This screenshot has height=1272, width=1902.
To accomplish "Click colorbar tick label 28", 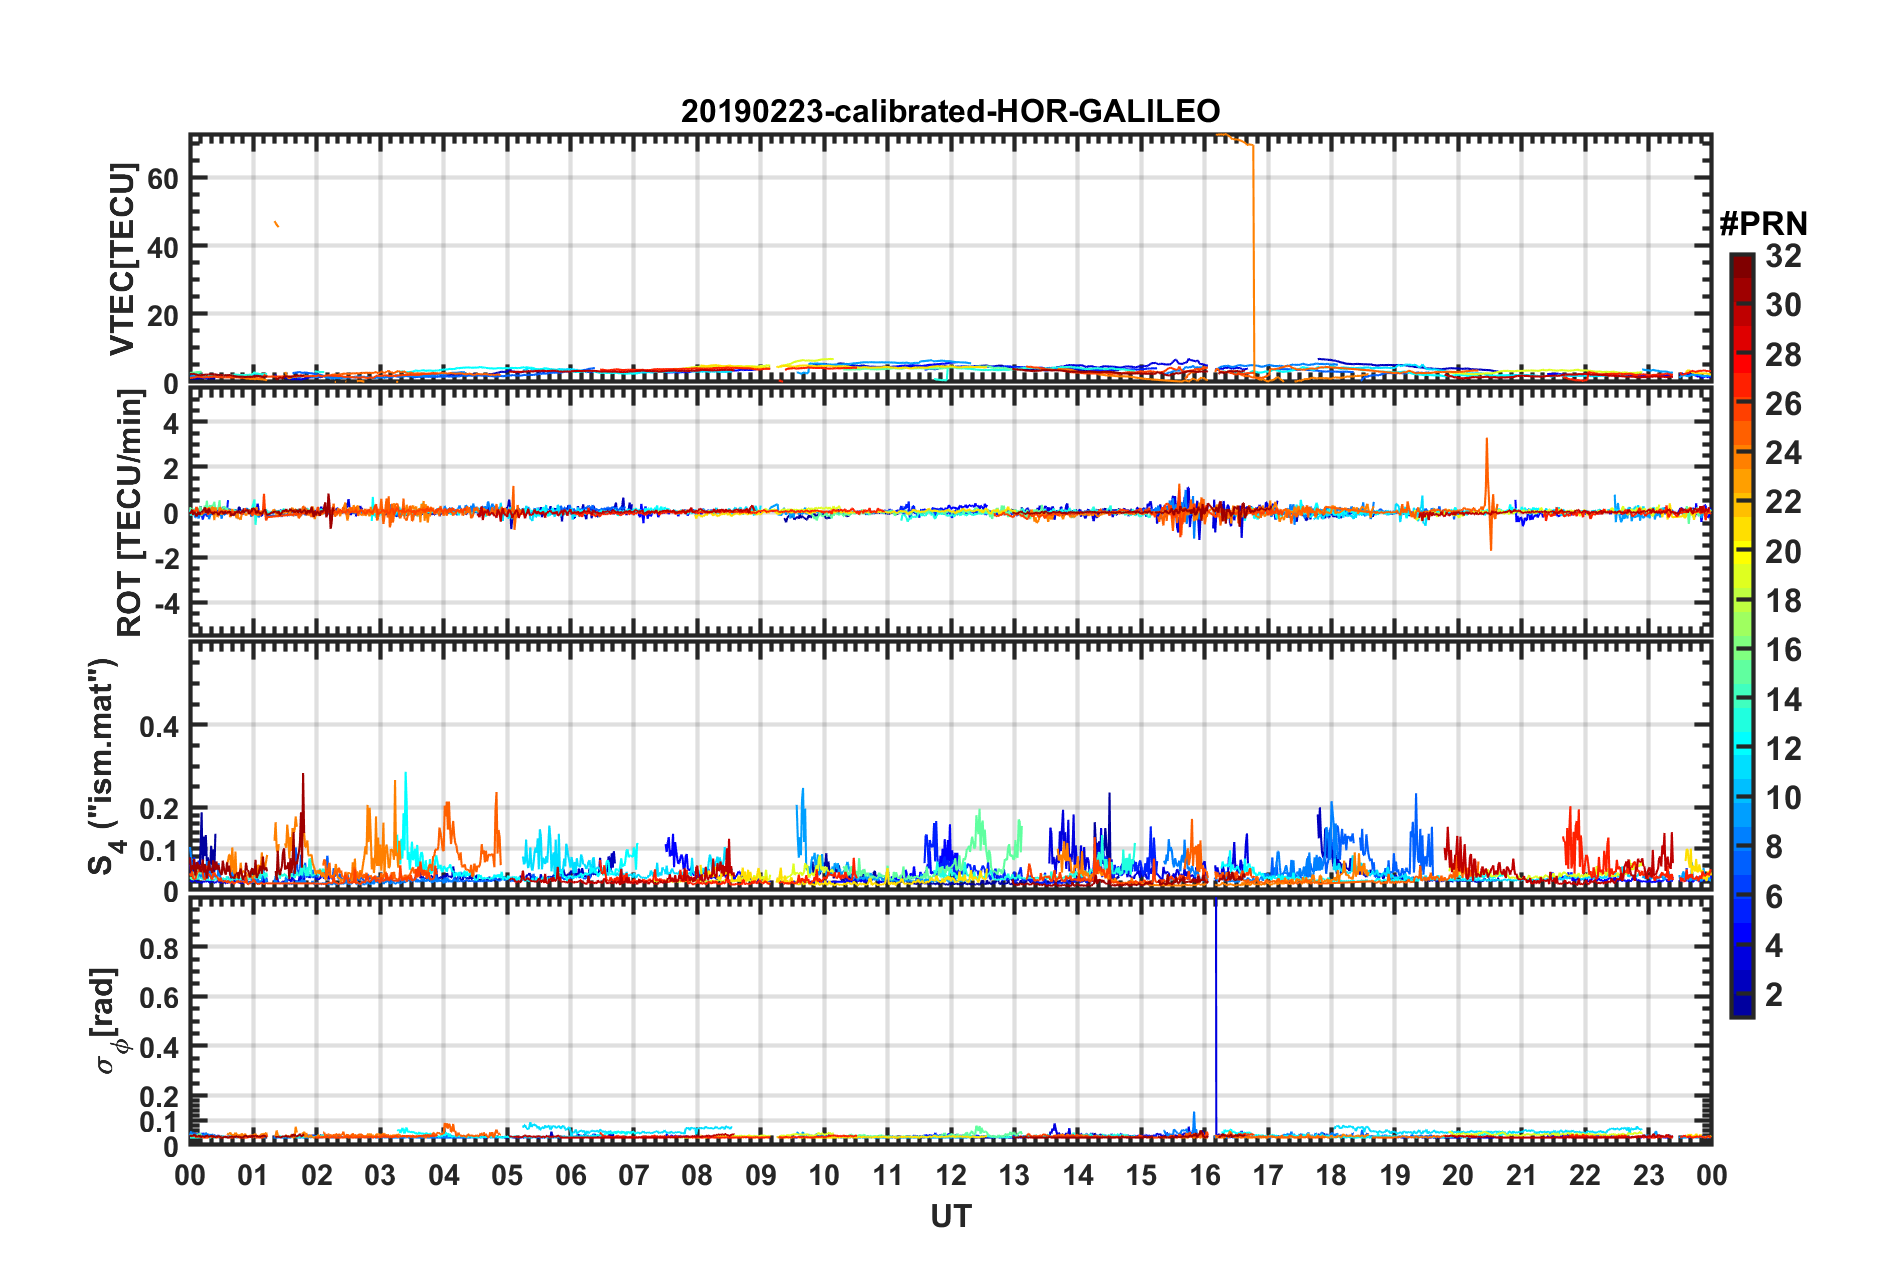I will point(1783,355).
